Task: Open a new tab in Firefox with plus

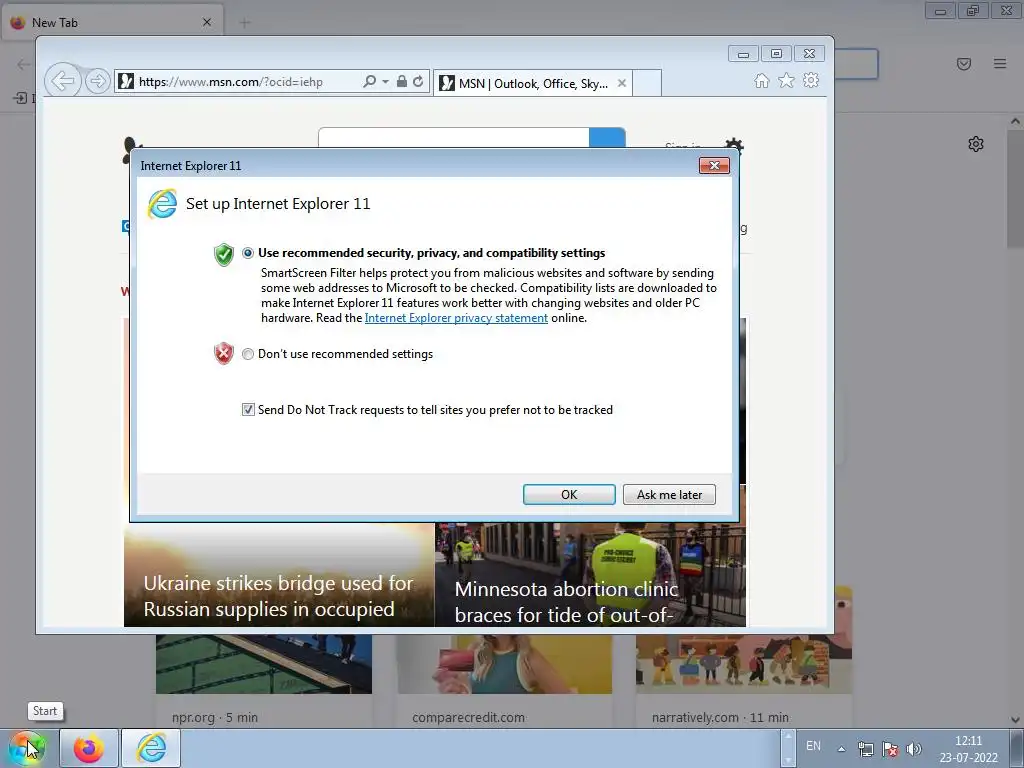Action: point(245,23)
